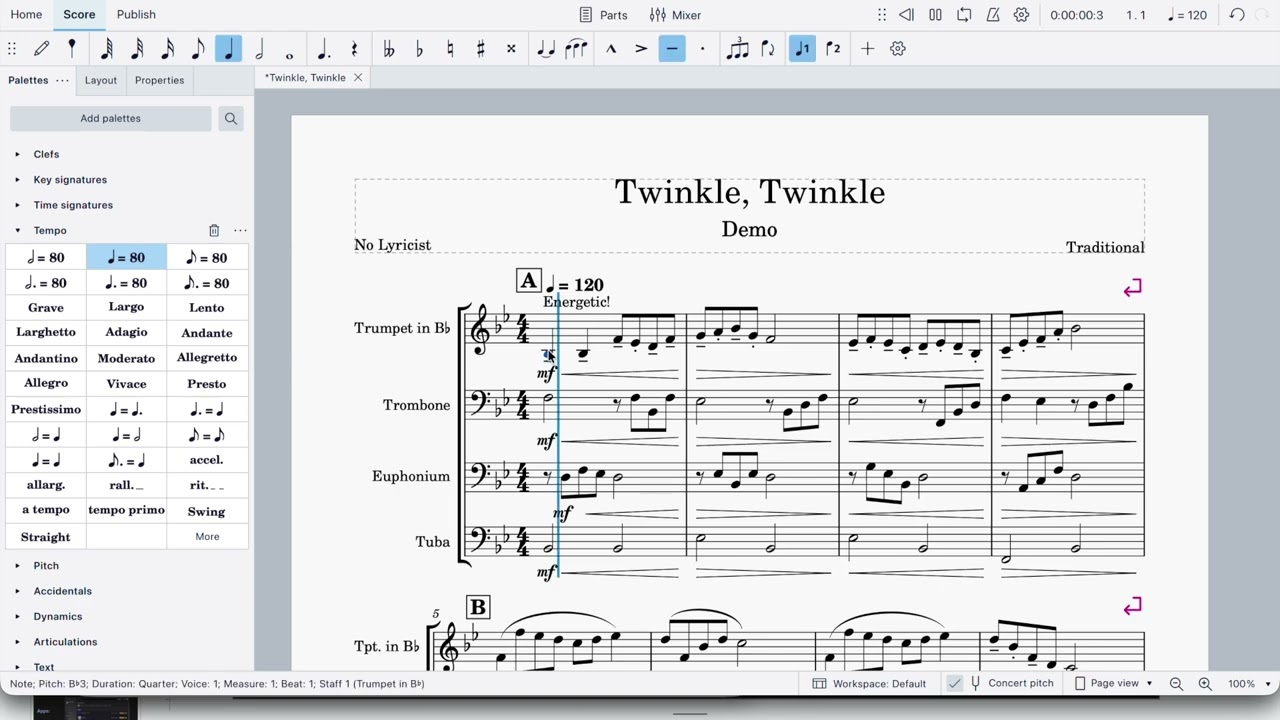The height and width of the screenshot is (720, 1280).
Task: Add a tie to the note
Action: 545,48
